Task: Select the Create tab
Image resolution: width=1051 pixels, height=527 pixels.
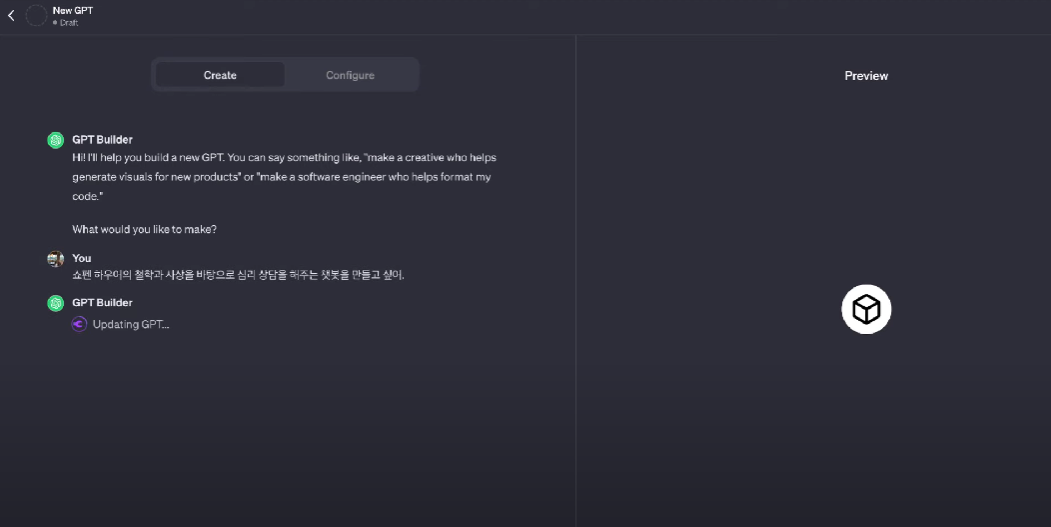Action: pyautogui.click(x=220, y=75)
